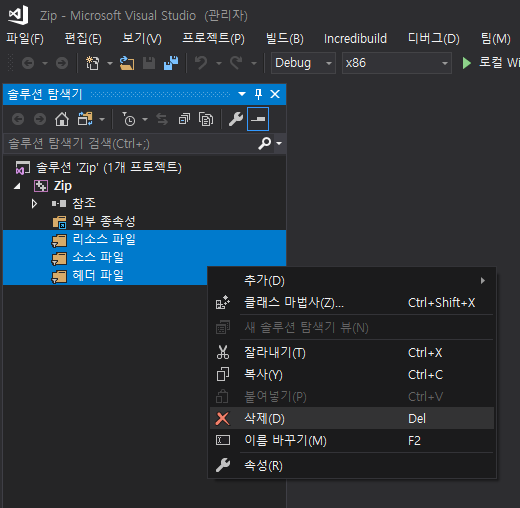Image resolution: width=520 pixels, height=508 pixels.
Task: Toggle auto-hide pin on Solution Explorer
Action: 258,94
